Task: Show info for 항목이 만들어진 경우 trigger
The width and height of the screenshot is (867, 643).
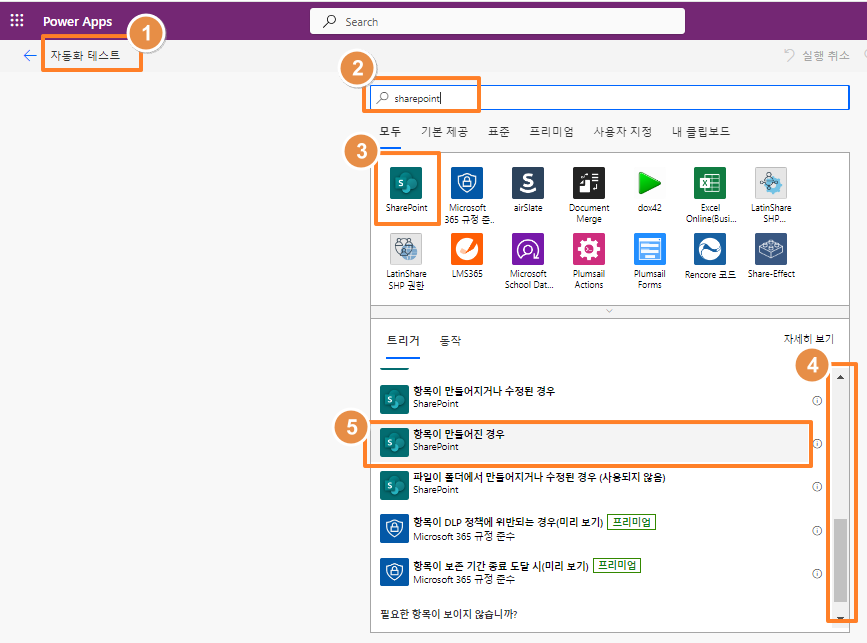Action: coord(817,443)
